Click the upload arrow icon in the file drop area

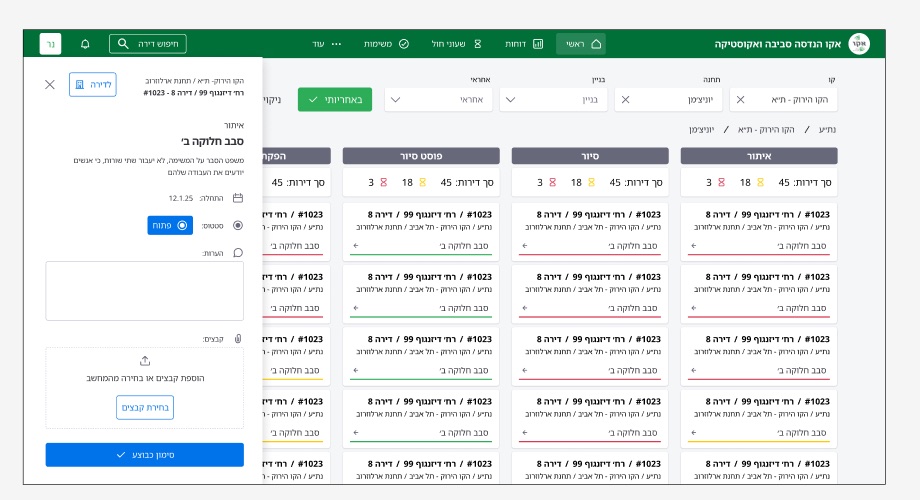pyautogui.click(x=145, y=361)
